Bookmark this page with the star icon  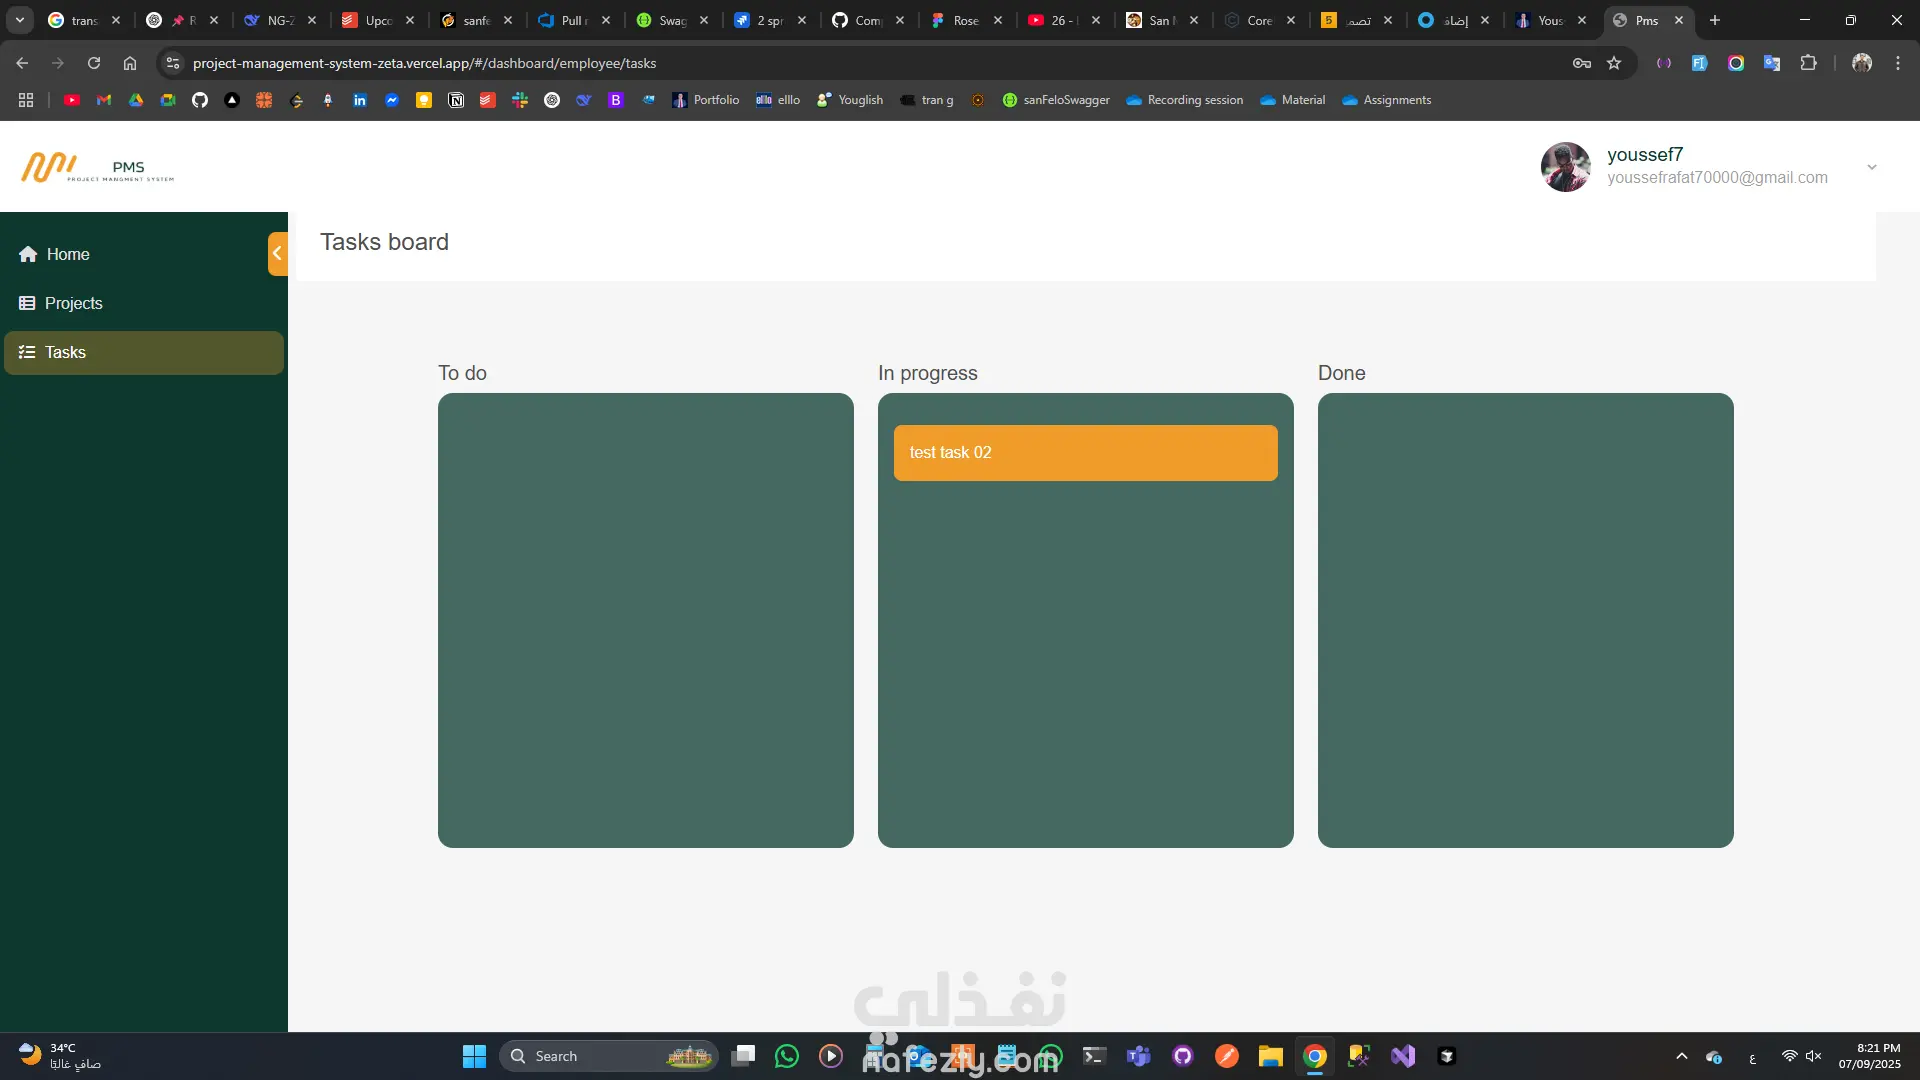pyautogui.click(x=1614, y=63)
